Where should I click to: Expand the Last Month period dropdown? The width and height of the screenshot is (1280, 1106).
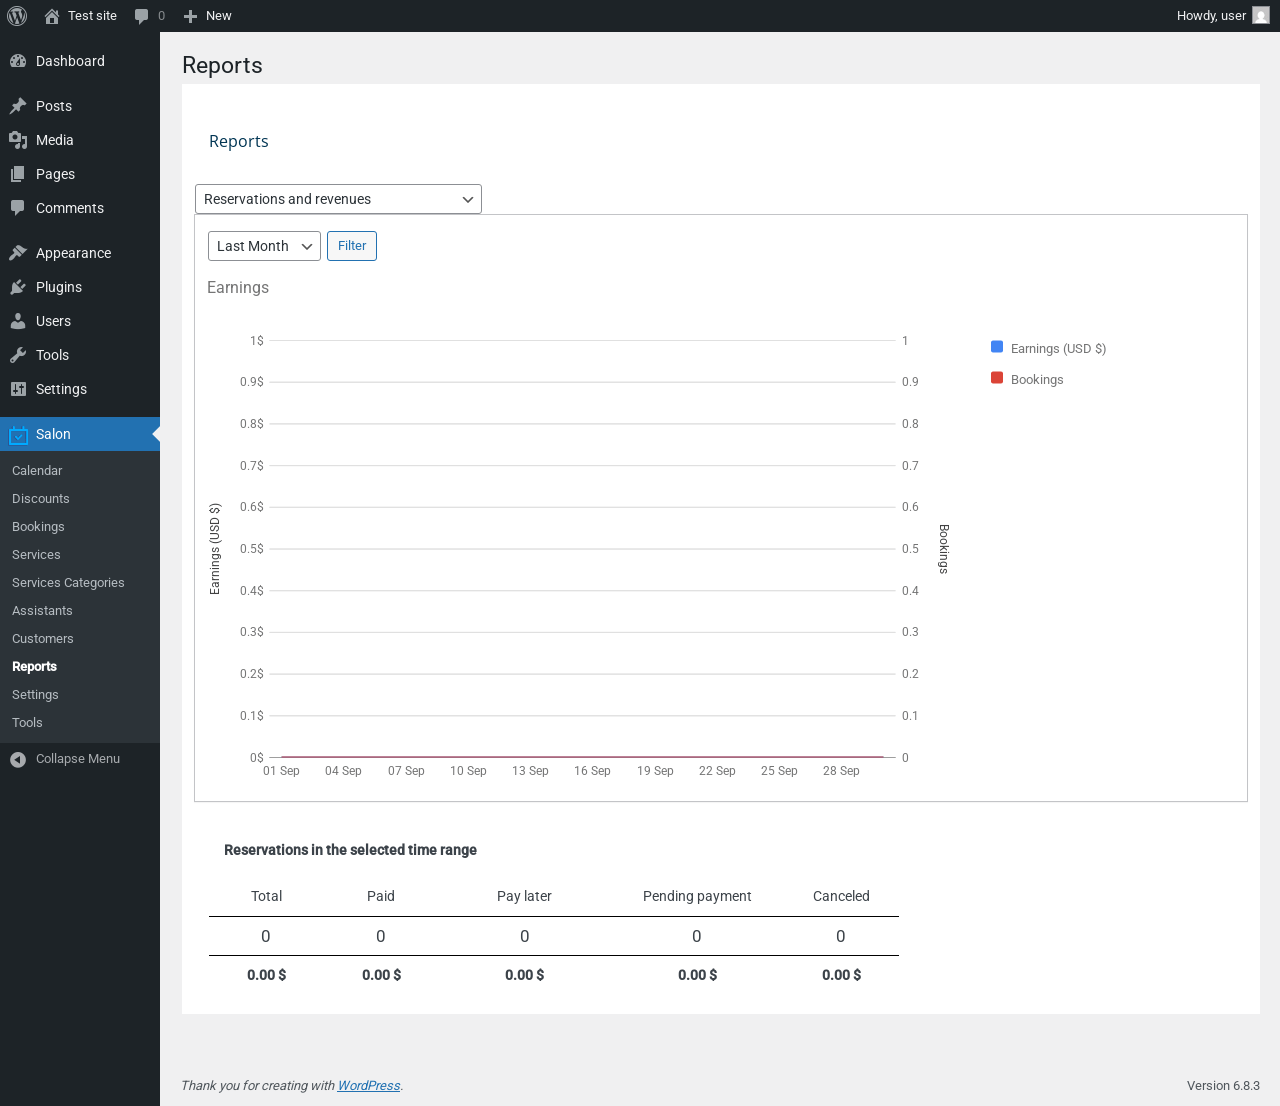[x=264, y=246]
